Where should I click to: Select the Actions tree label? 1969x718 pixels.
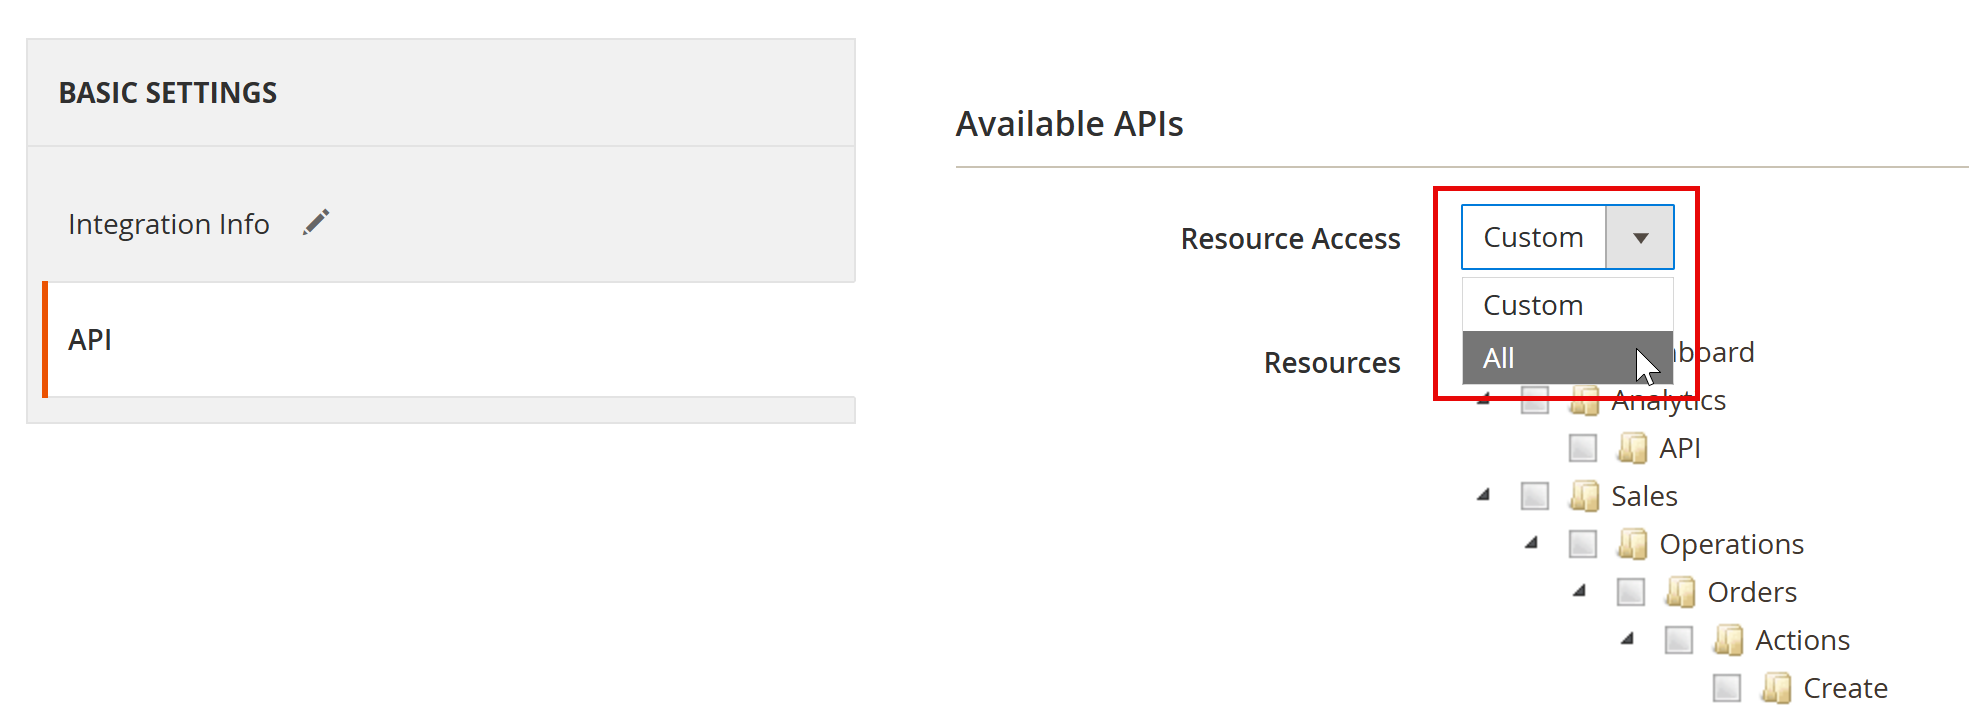pyautogui.click(x=1802, y=640)
